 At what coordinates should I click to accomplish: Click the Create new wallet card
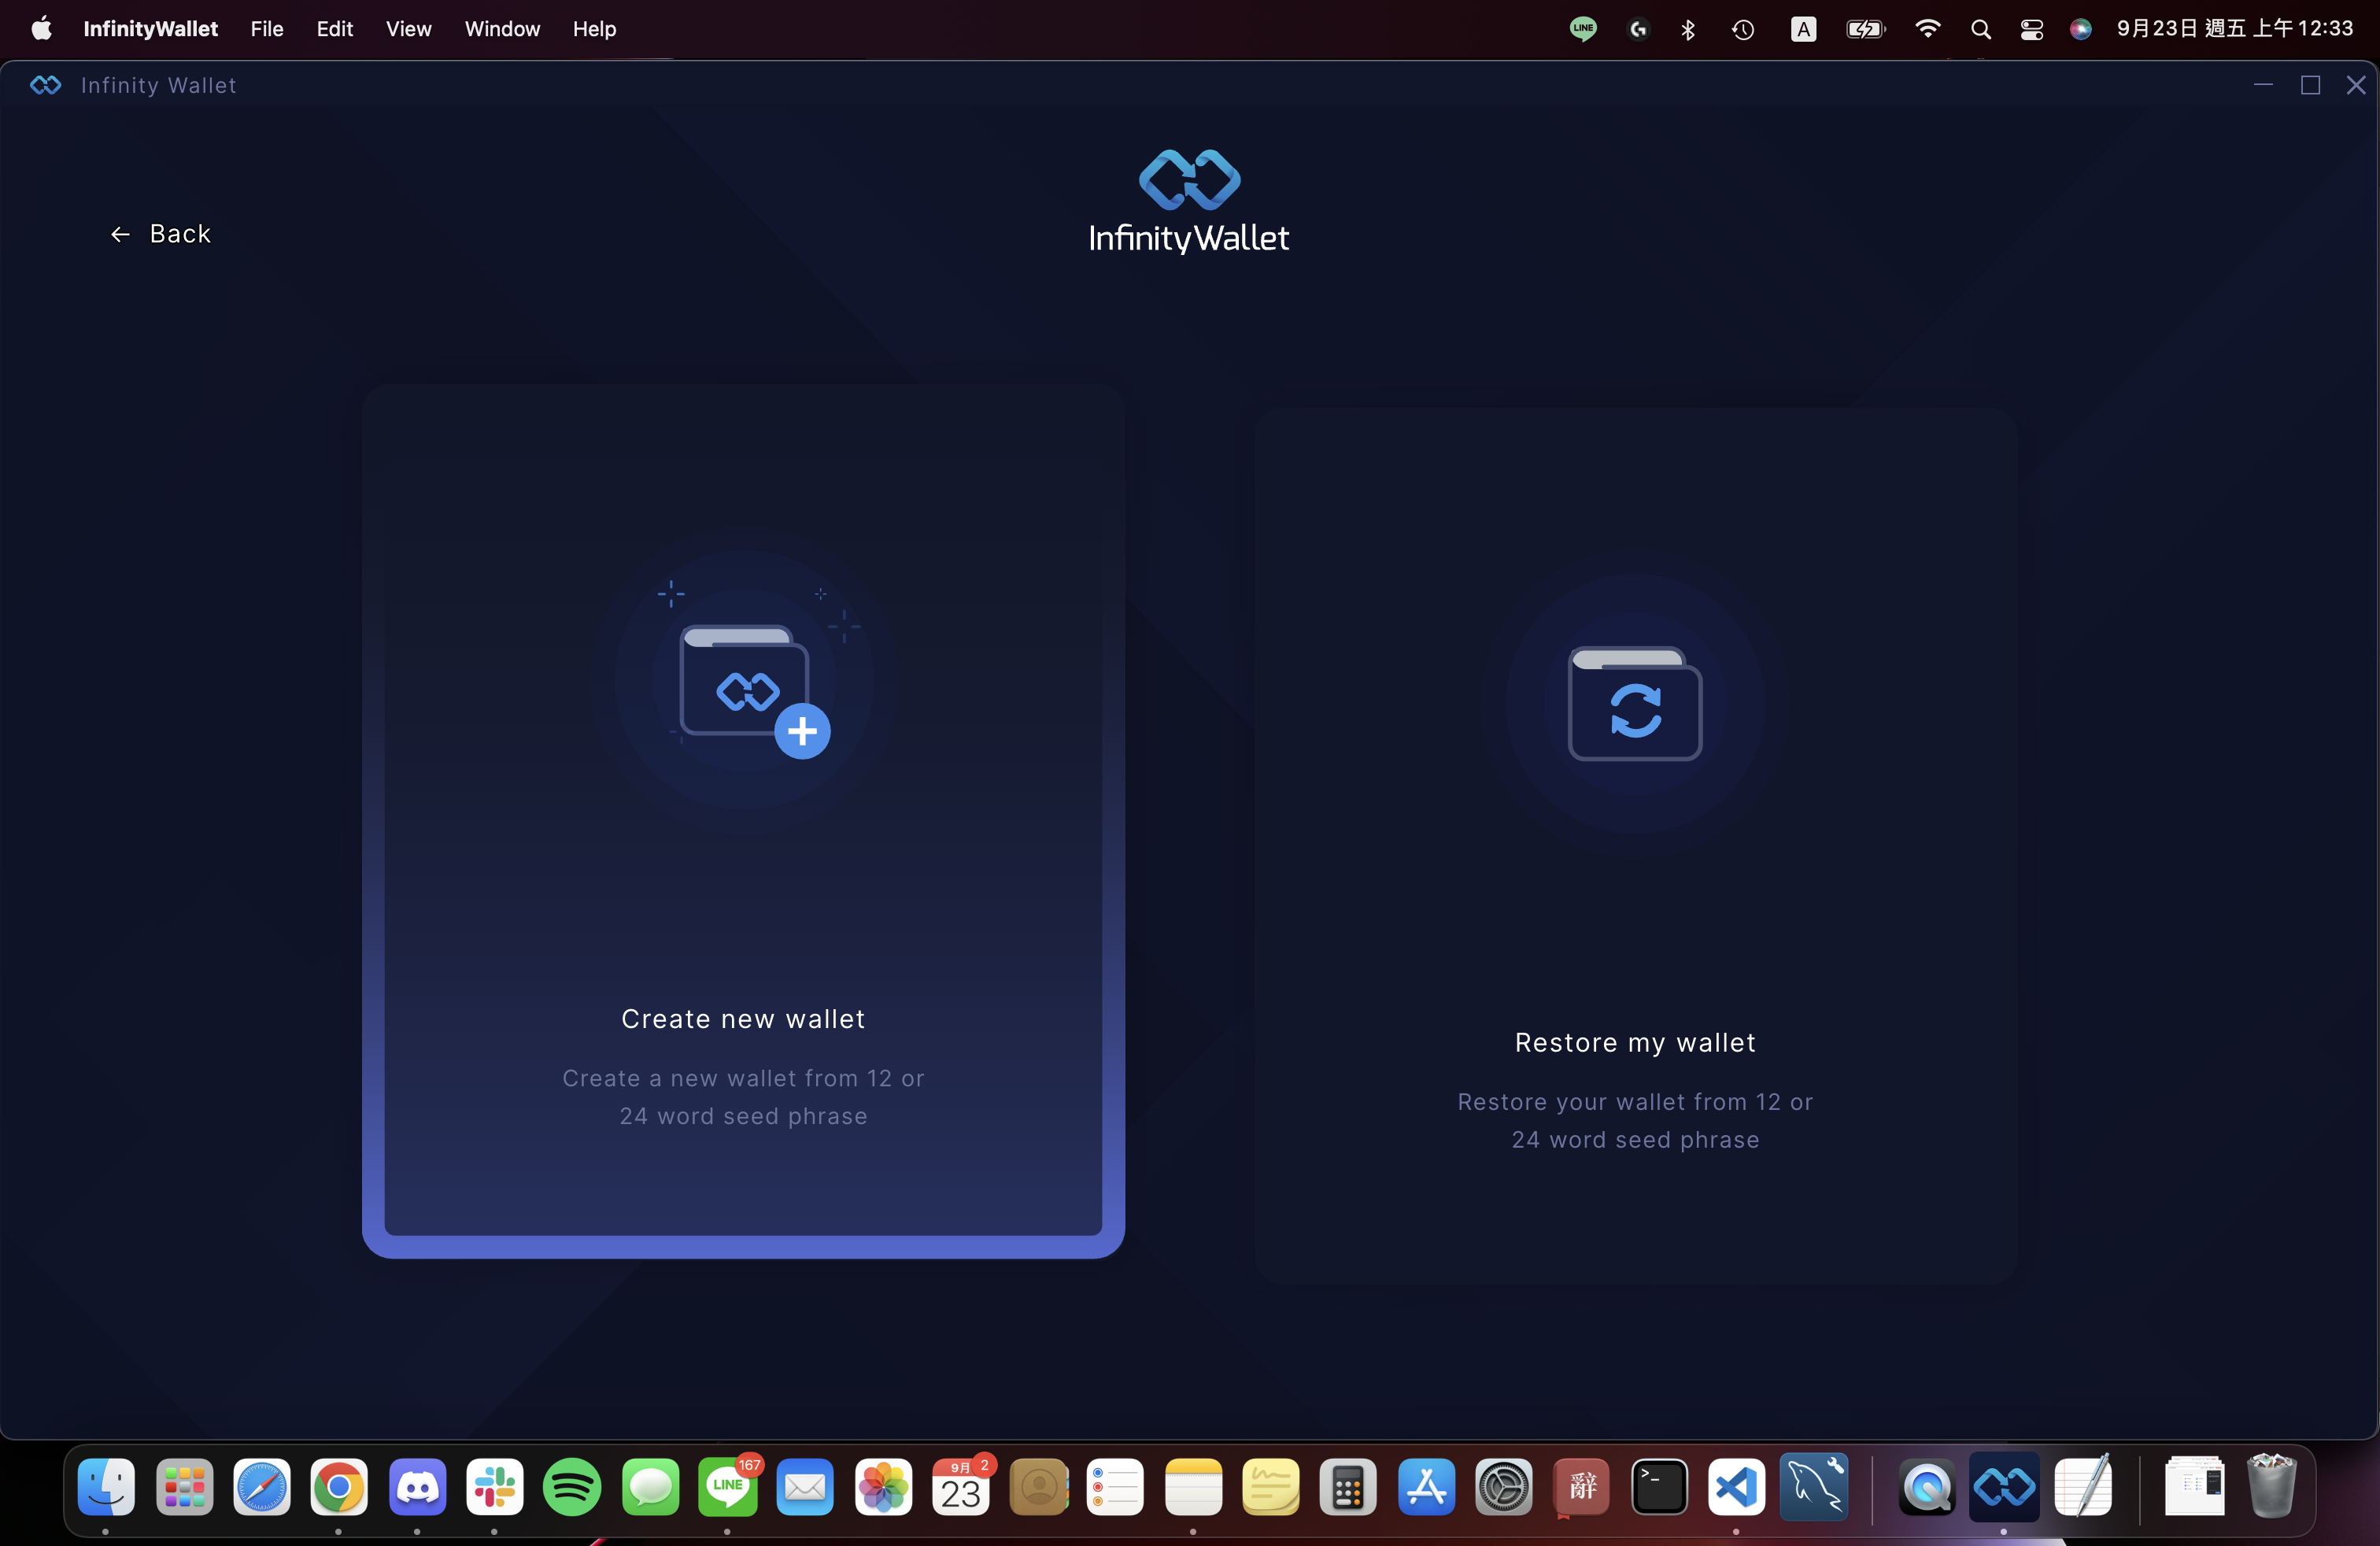[743, 1018]
